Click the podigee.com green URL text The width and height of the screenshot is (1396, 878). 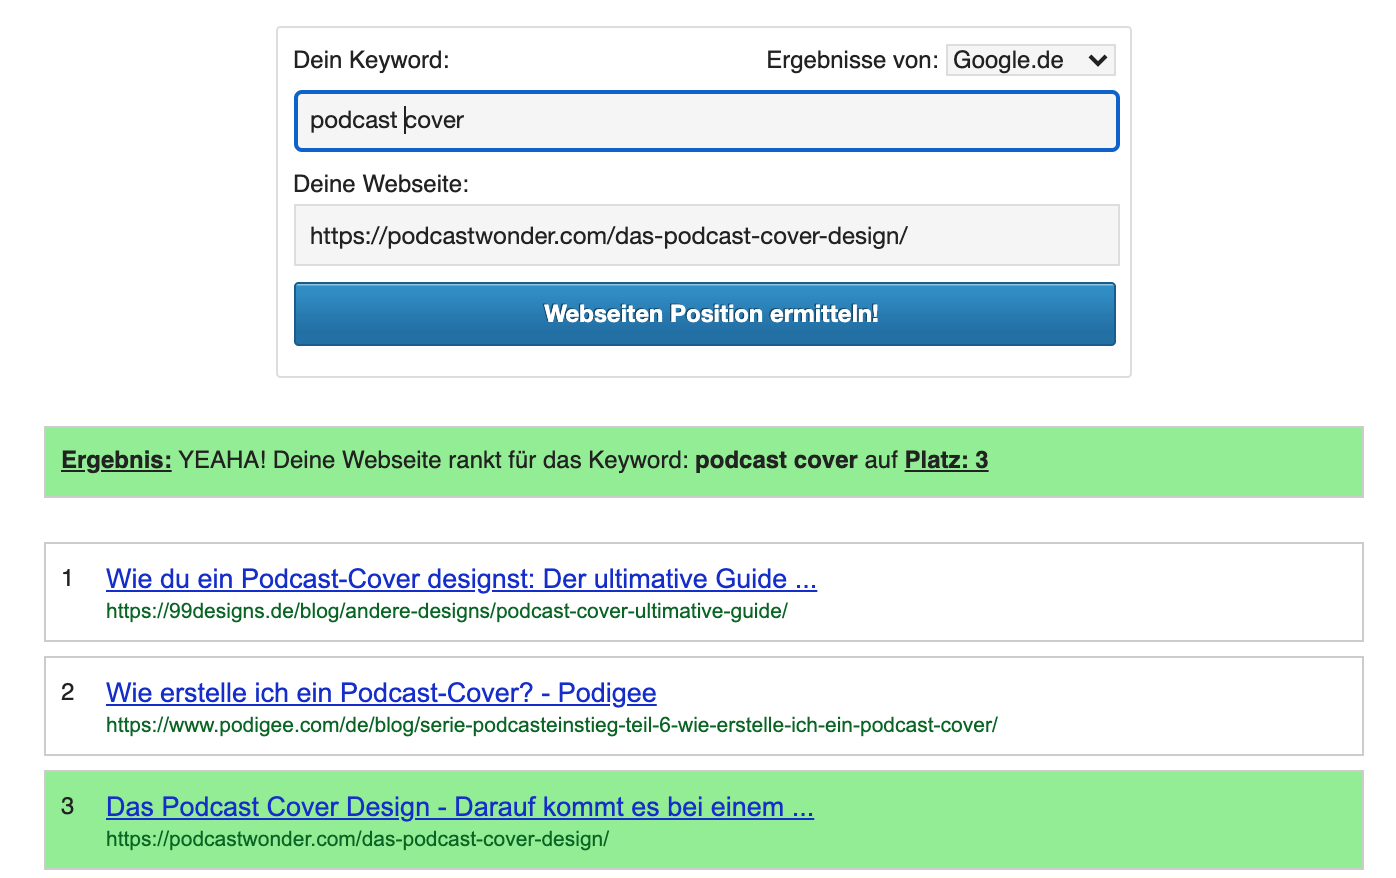(x=552, y=725)
